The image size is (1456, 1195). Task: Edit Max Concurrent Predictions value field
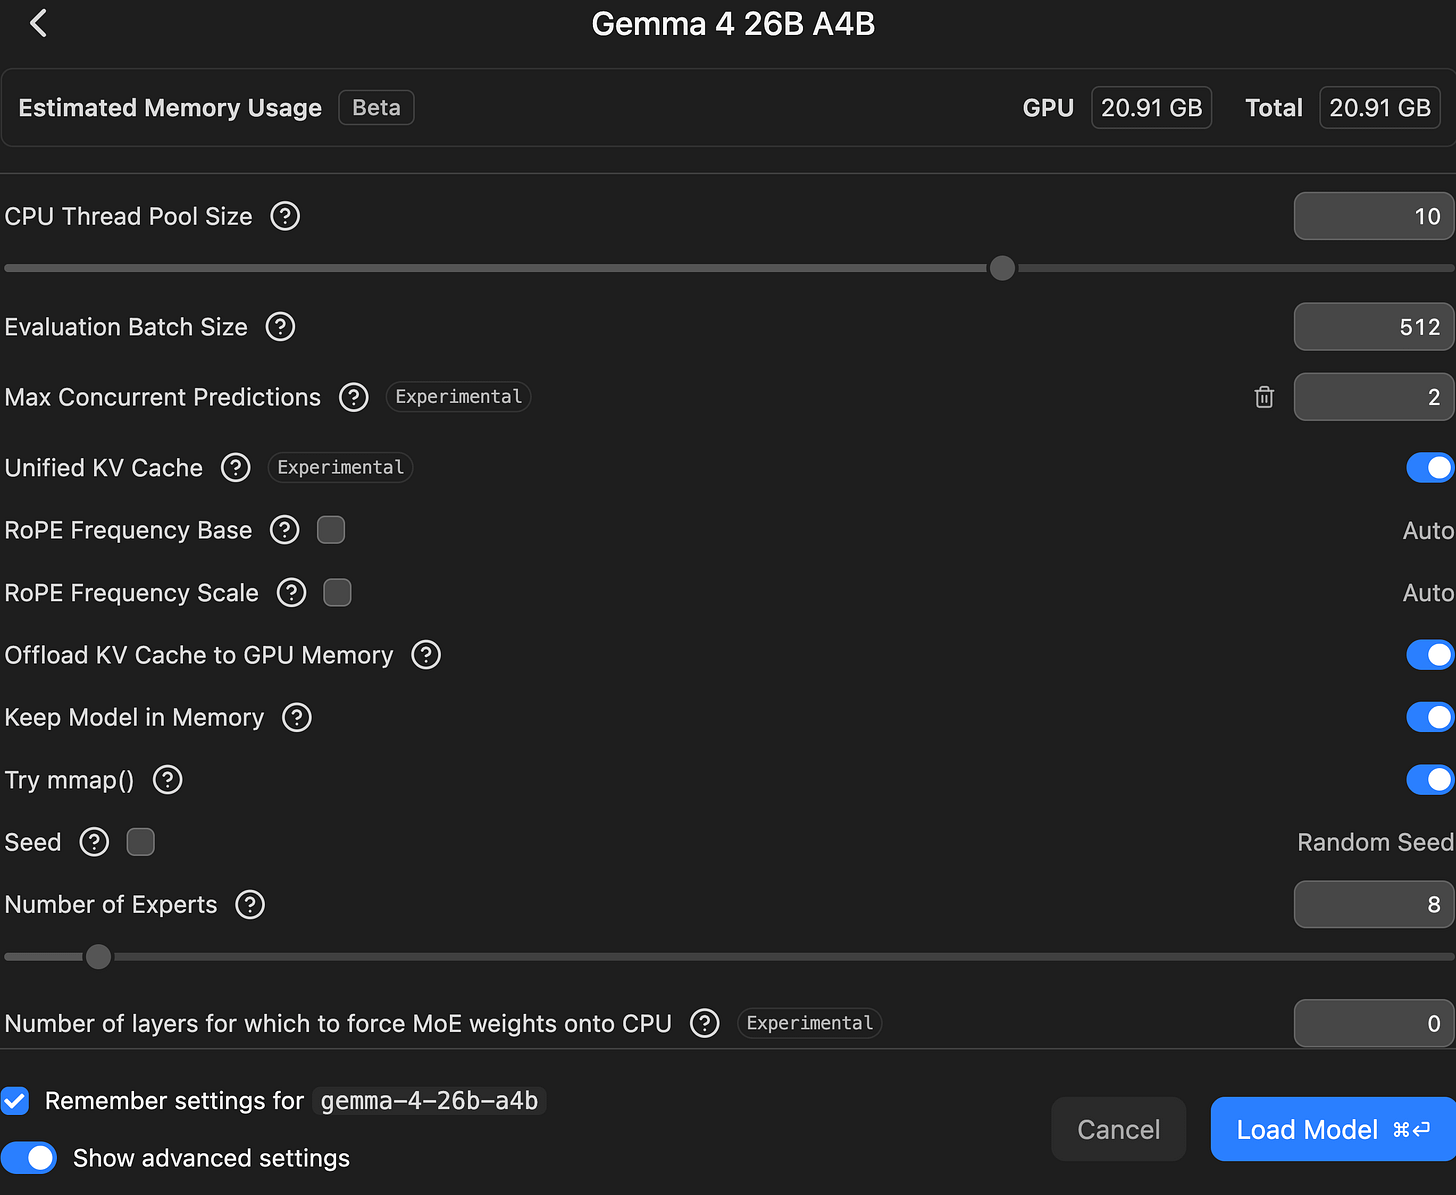point(1374,397)
